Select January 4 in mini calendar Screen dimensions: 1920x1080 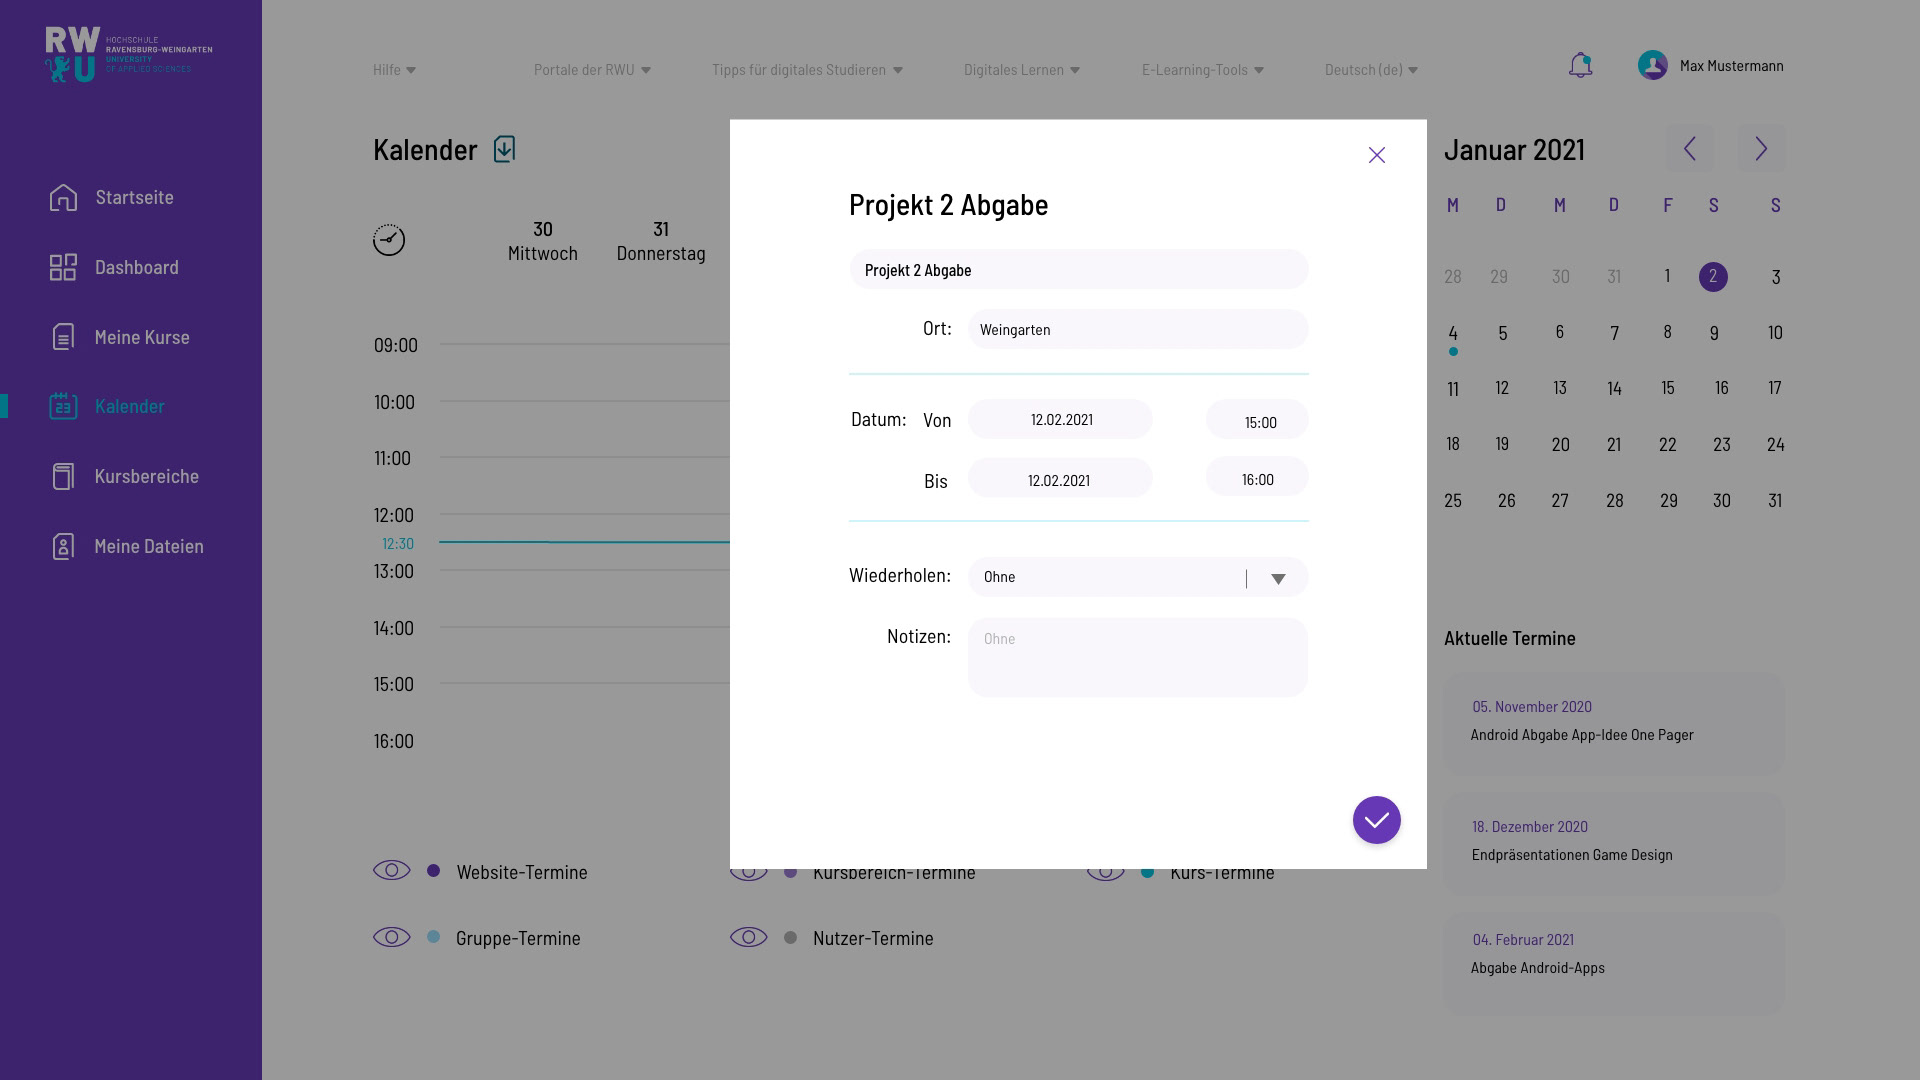1453,334
